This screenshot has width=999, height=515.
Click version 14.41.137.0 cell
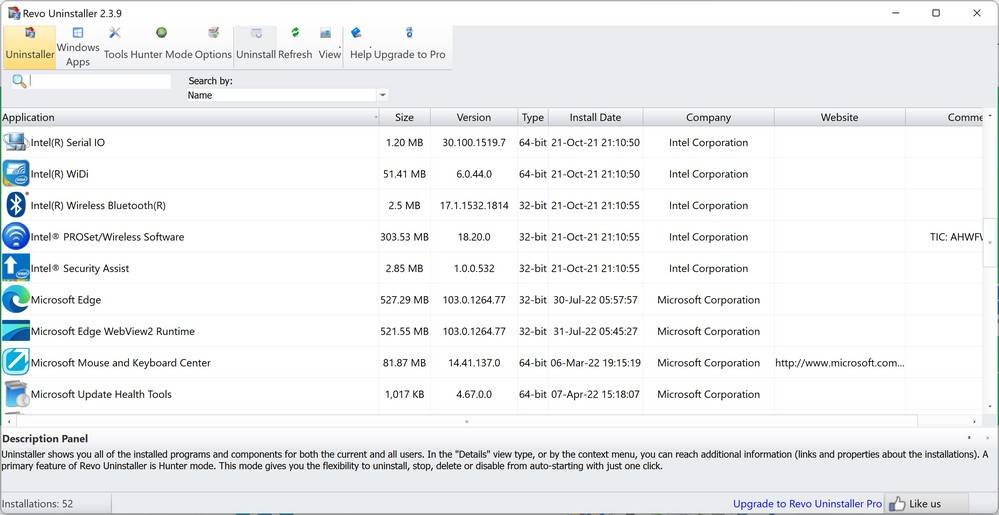[473, 363]
